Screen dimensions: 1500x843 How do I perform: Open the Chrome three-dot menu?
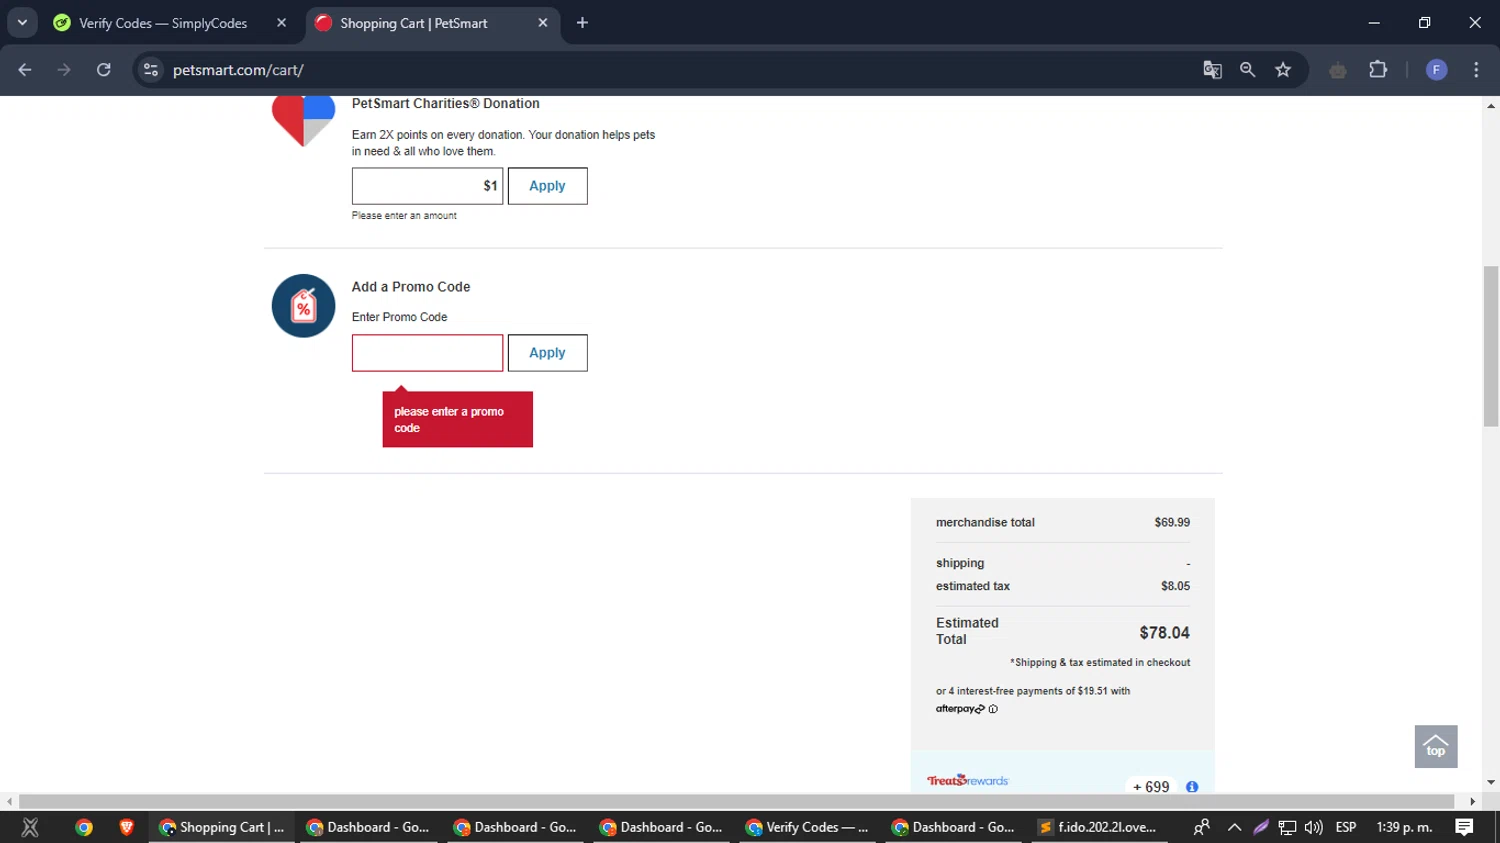tap(1476, 70)
